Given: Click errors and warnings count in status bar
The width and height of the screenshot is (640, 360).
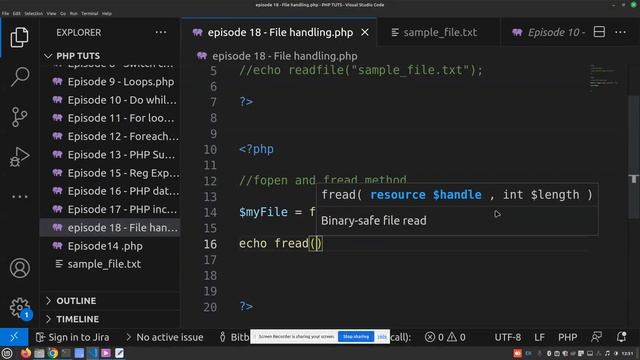Looking at the screenshot, I should (x=445, y=337).
